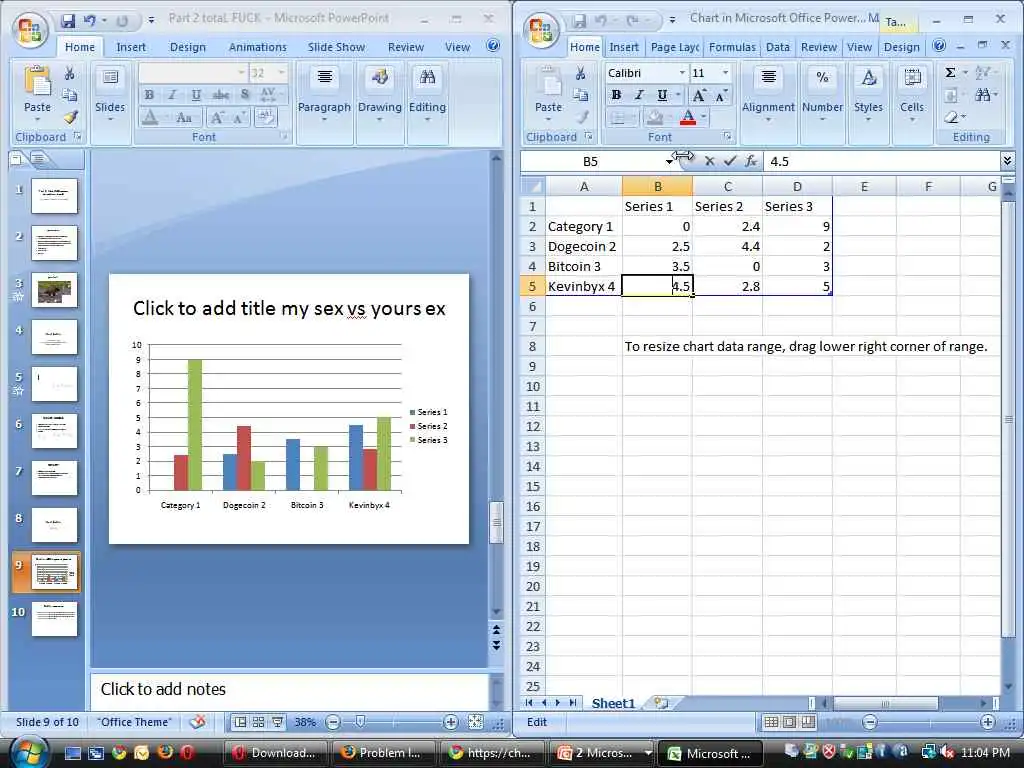Open Excel font size 11 dropdown
Viewport: 1024px width, 768px height.
point(725,72)
